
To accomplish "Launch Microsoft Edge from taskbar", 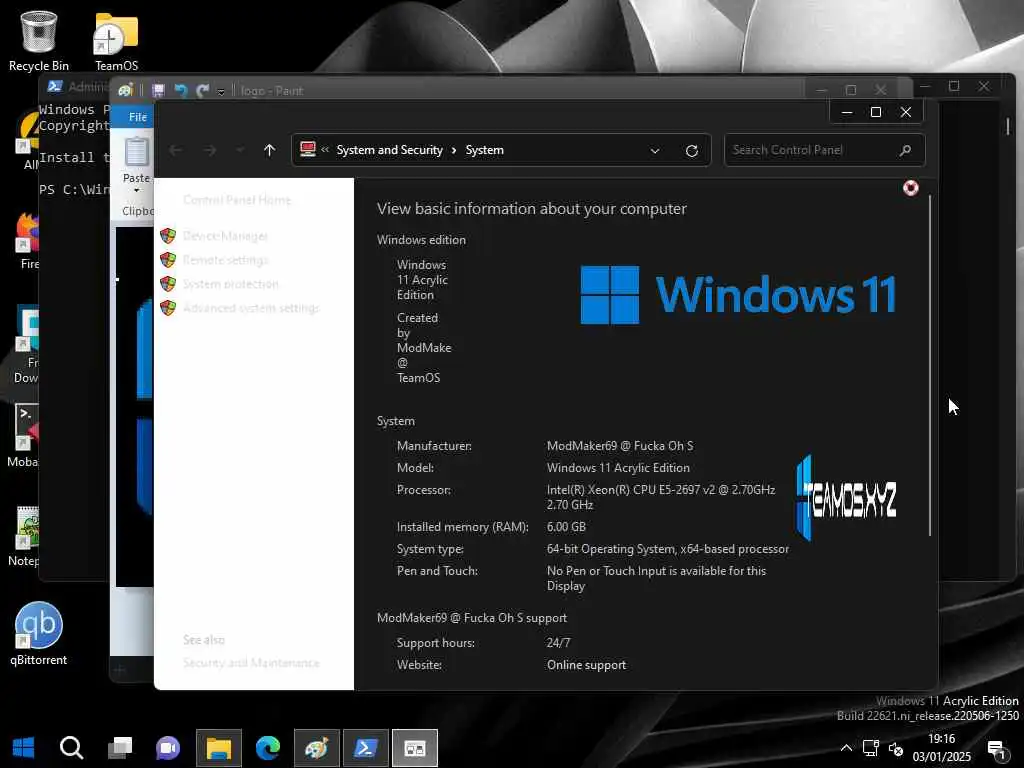I will (268, 748).
